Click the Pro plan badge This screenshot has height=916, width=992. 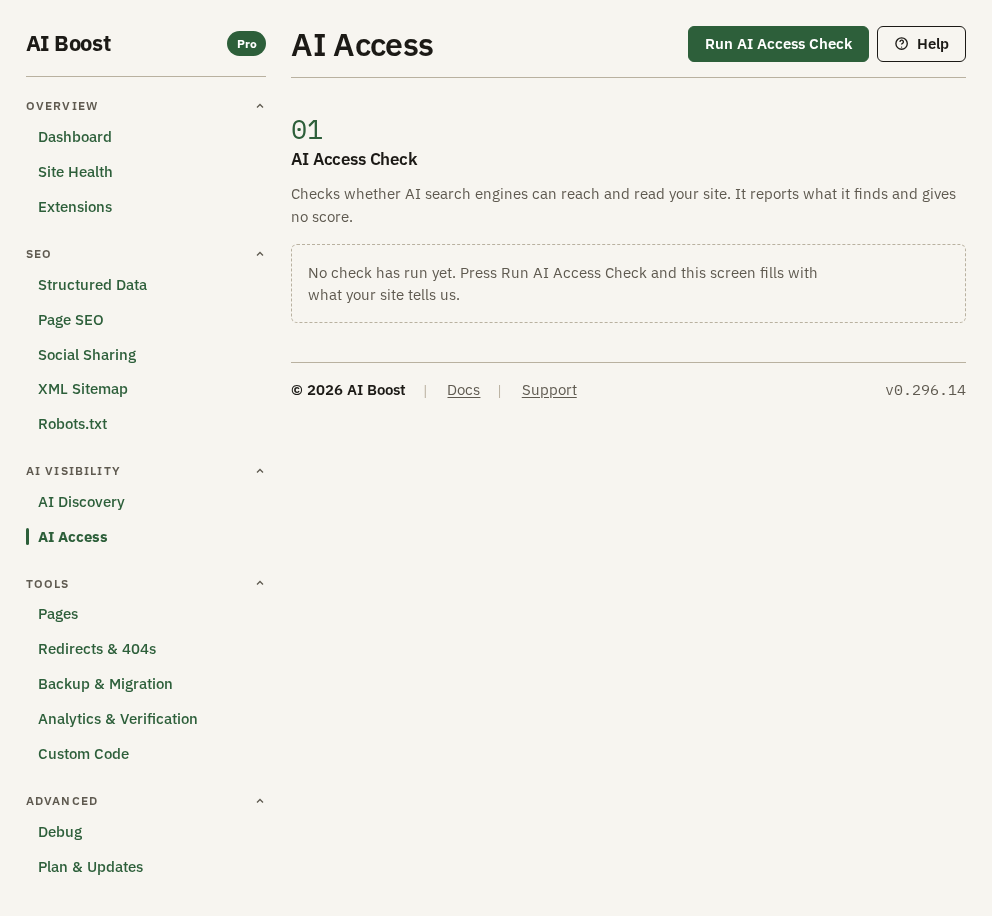[x=246, y=44]
